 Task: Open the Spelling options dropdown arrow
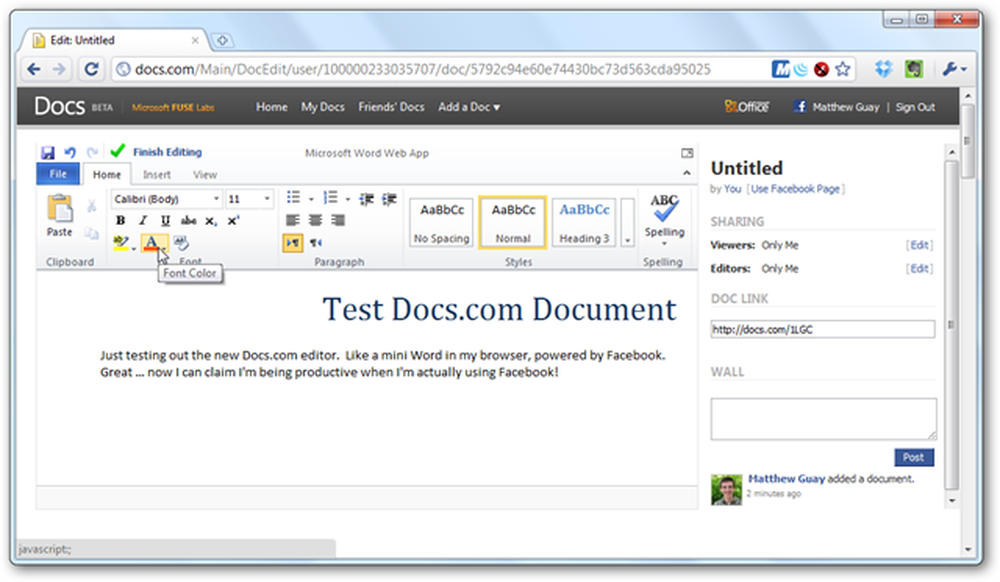(x=664, y=244)
